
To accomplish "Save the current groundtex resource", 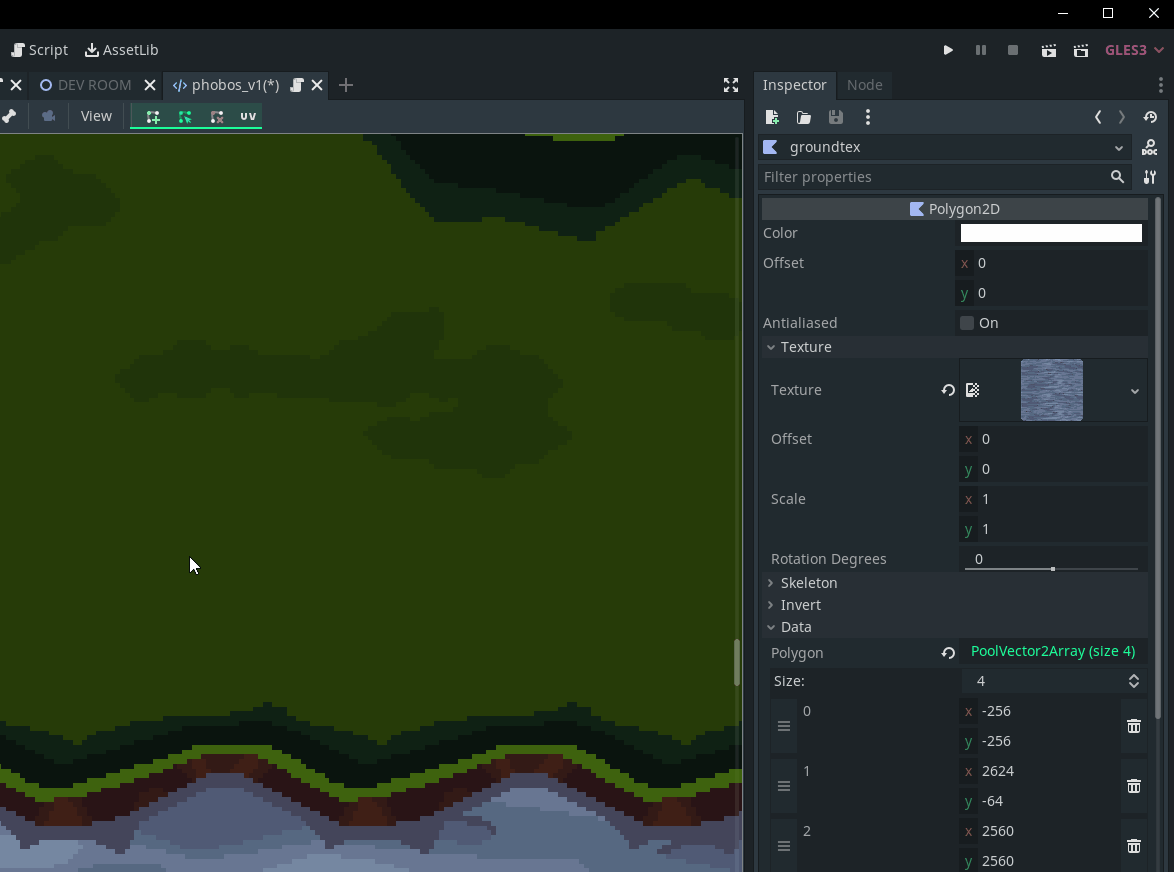I will tap(835, 117).
